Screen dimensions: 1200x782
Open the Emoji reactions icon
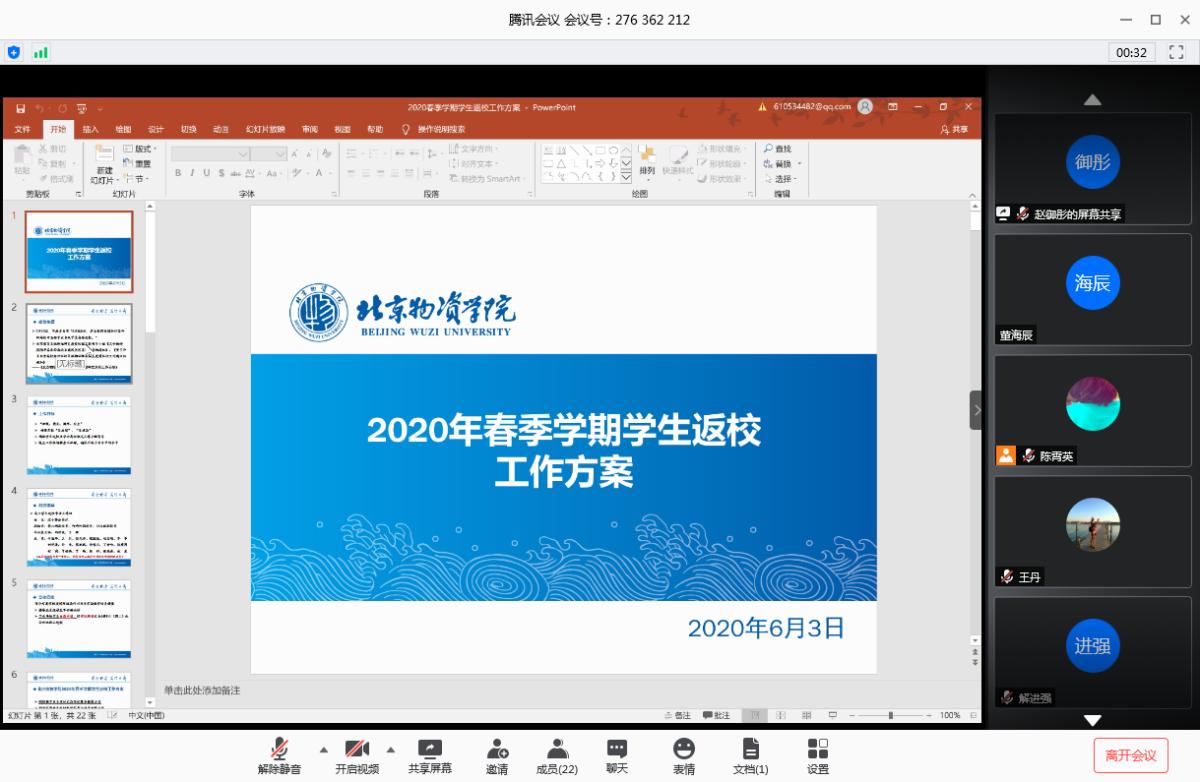684,749
